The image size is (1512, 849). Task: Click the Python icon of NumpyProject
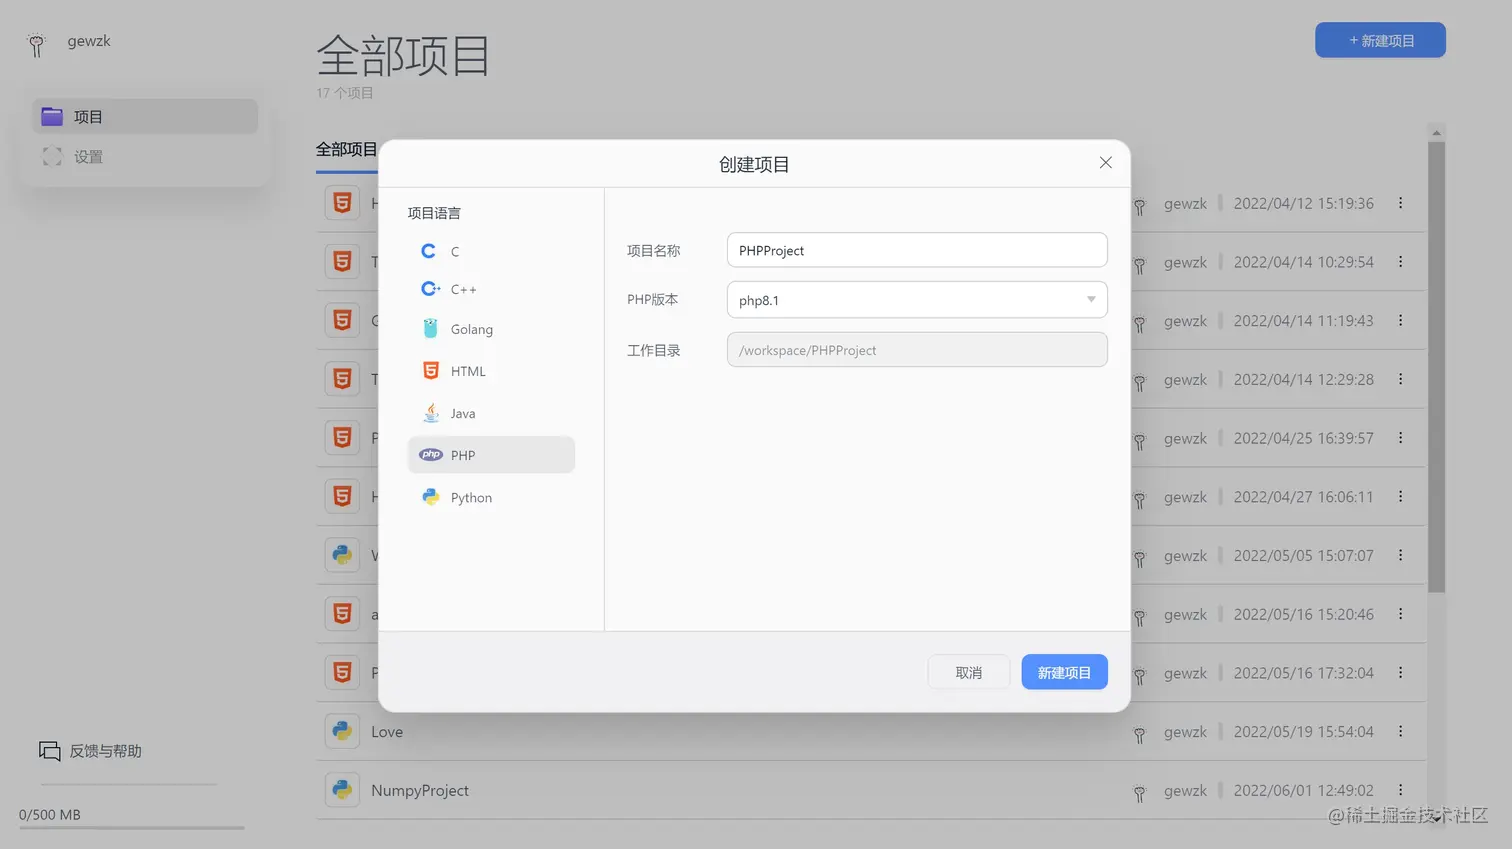(342, 790)
